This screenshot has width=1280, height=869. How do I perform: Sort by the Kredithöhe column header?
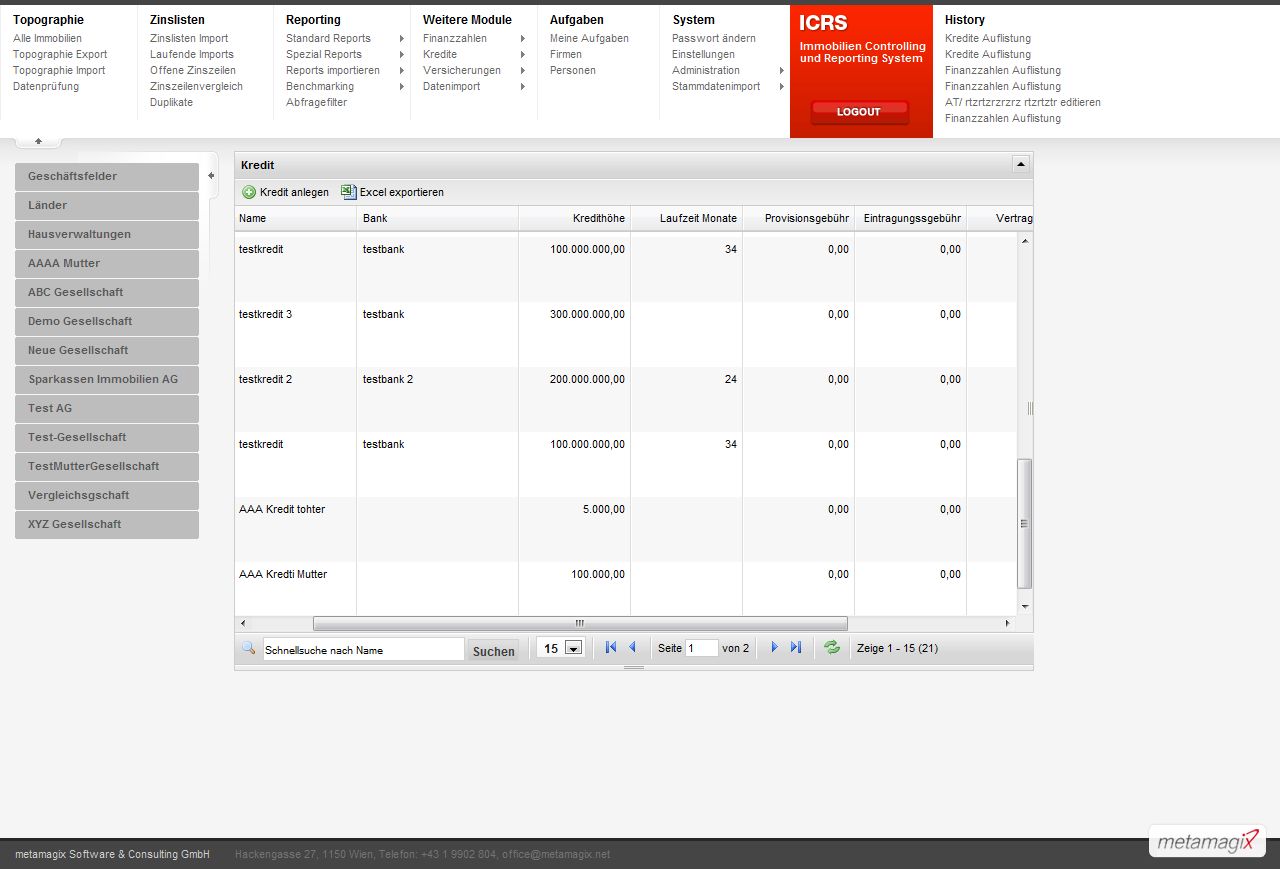click(575, 218)
